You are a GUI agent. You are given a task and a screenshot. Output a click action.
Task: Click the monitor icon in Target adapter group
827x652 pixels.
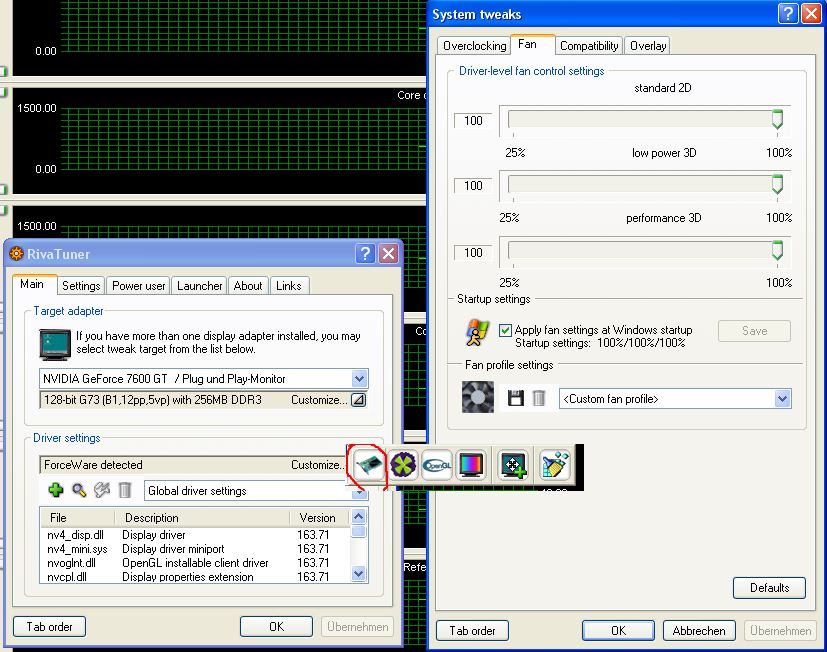(55, 344)
